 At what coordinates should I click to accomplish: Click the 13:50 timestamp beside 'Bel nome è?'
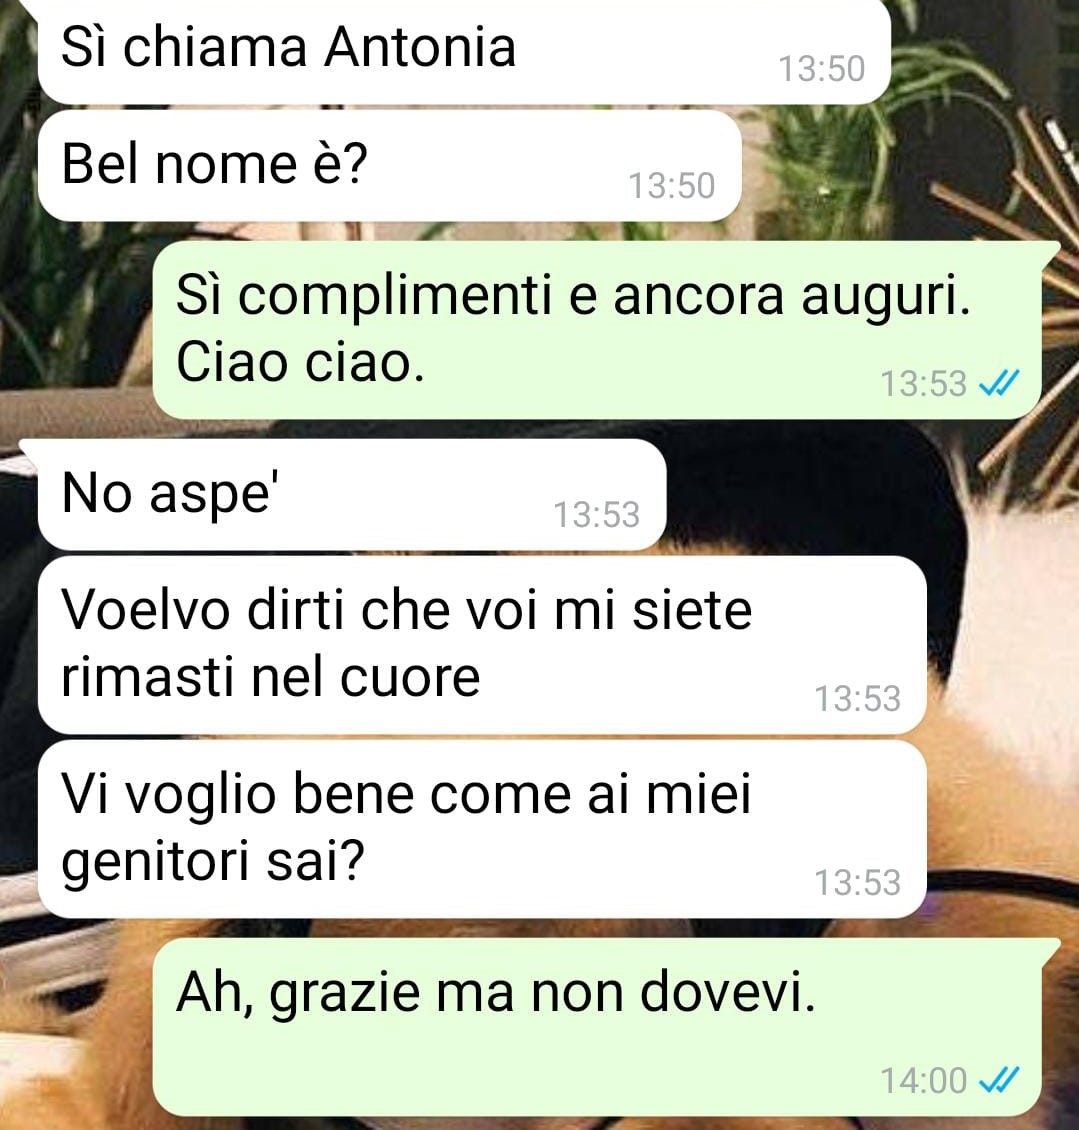tap(672, 186)
